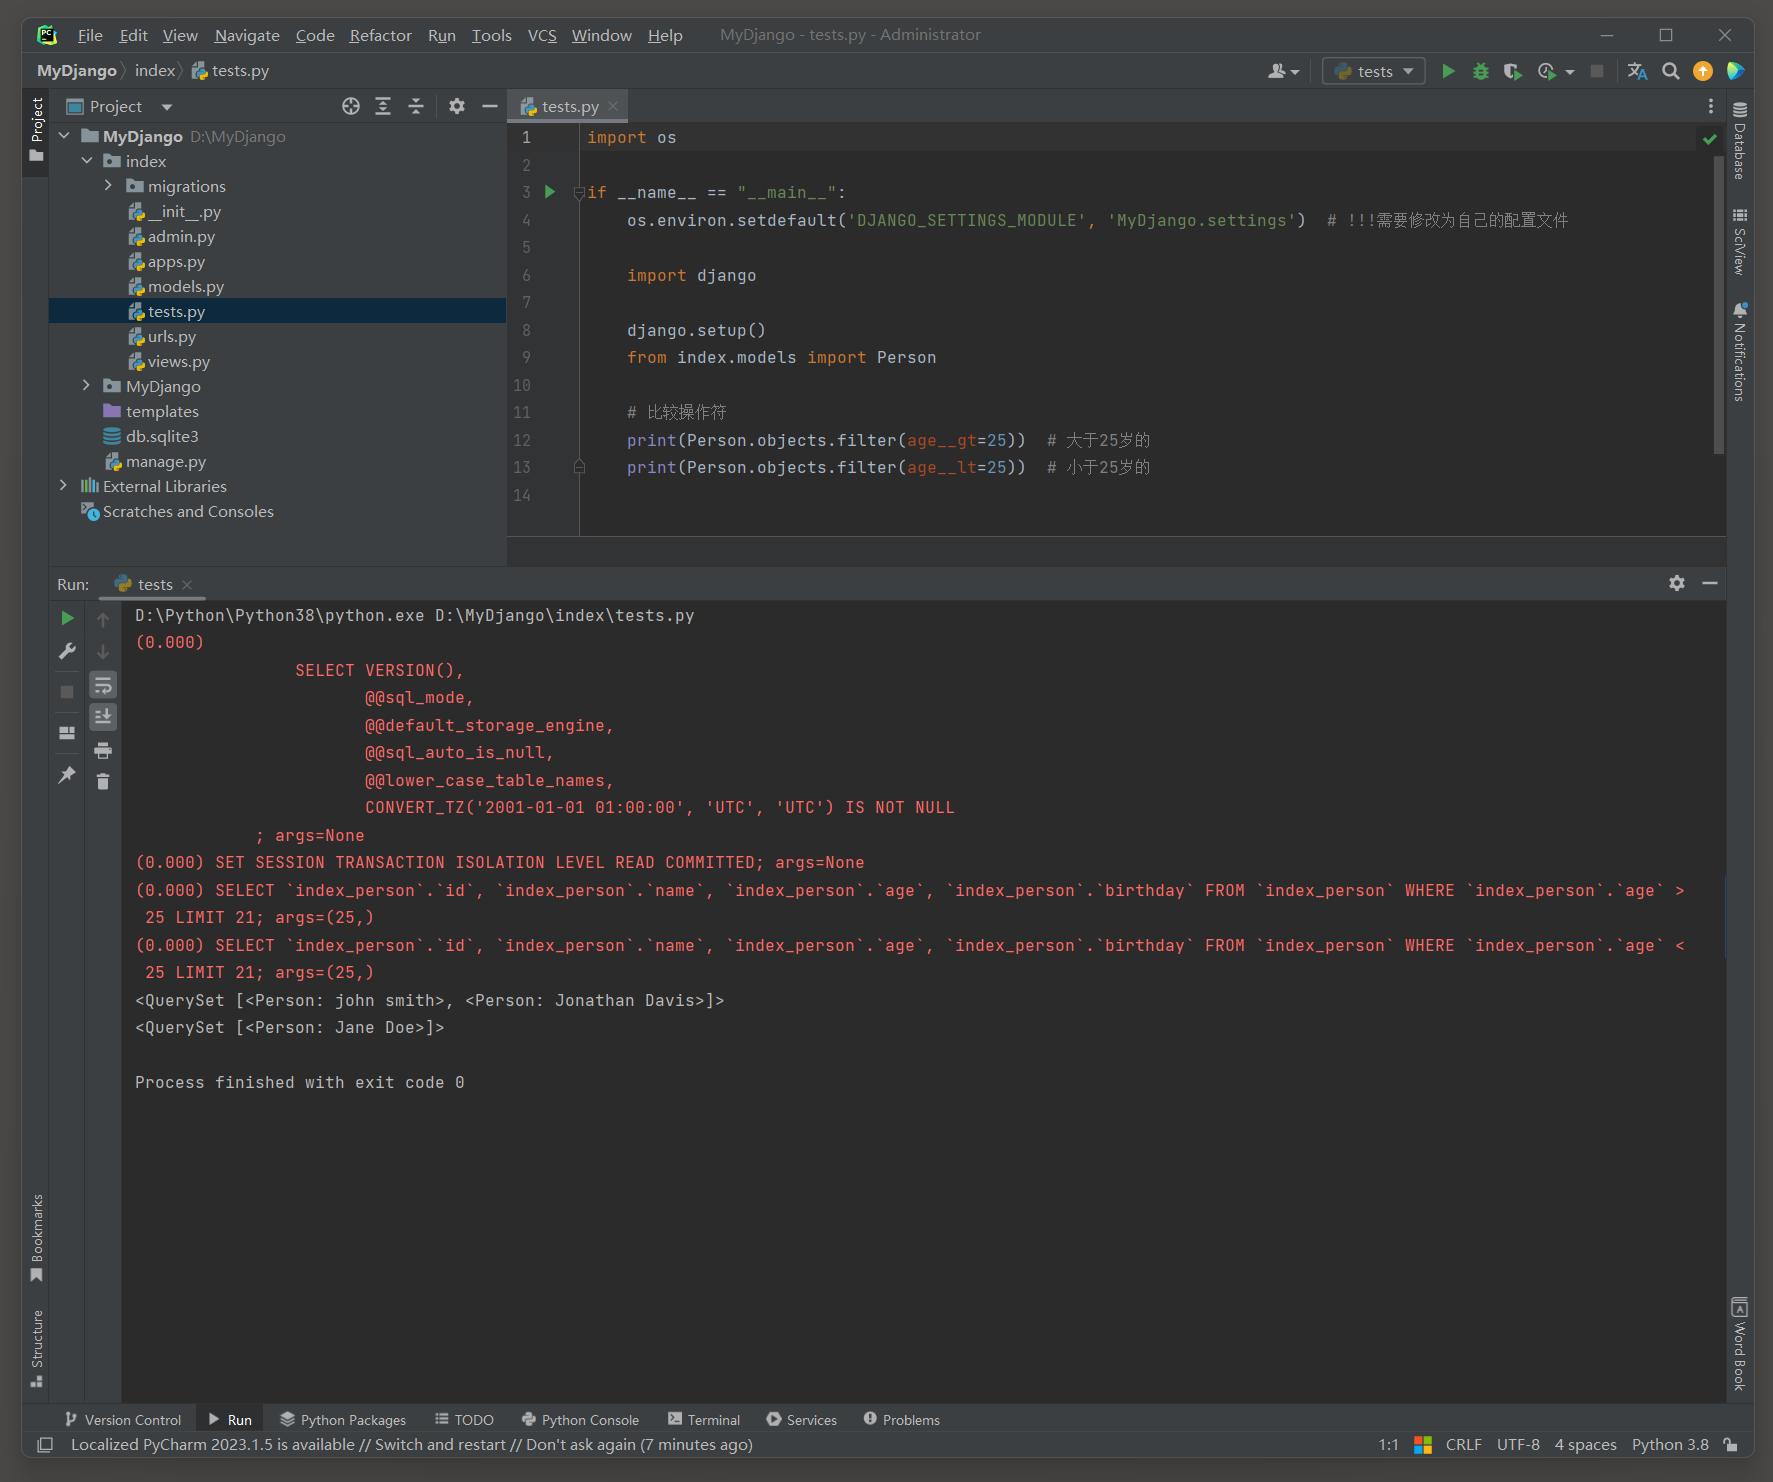Image resolution: width=1773 pixels, height=1482 pixels.
Task: Collapse the index folder
Action: point(87,161)
